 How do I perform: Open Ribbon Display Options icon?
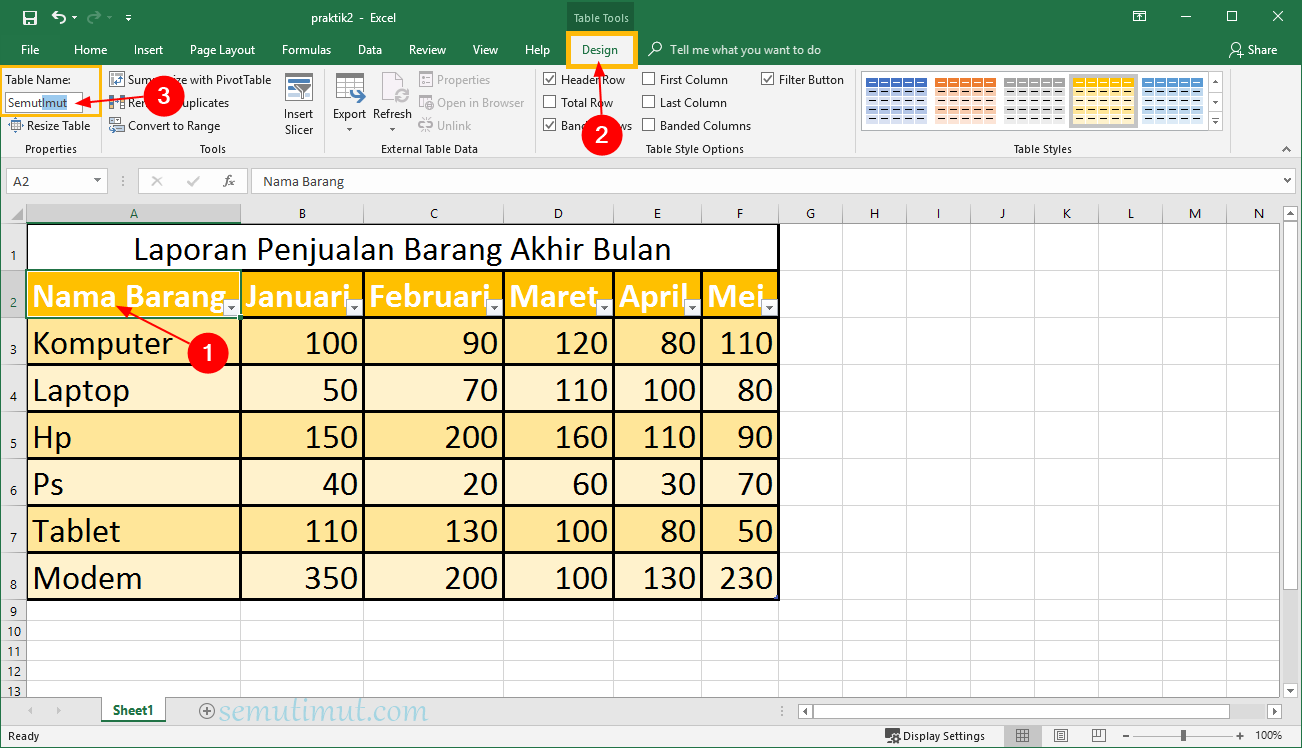pyautogui.click(x=1139, y=17)
